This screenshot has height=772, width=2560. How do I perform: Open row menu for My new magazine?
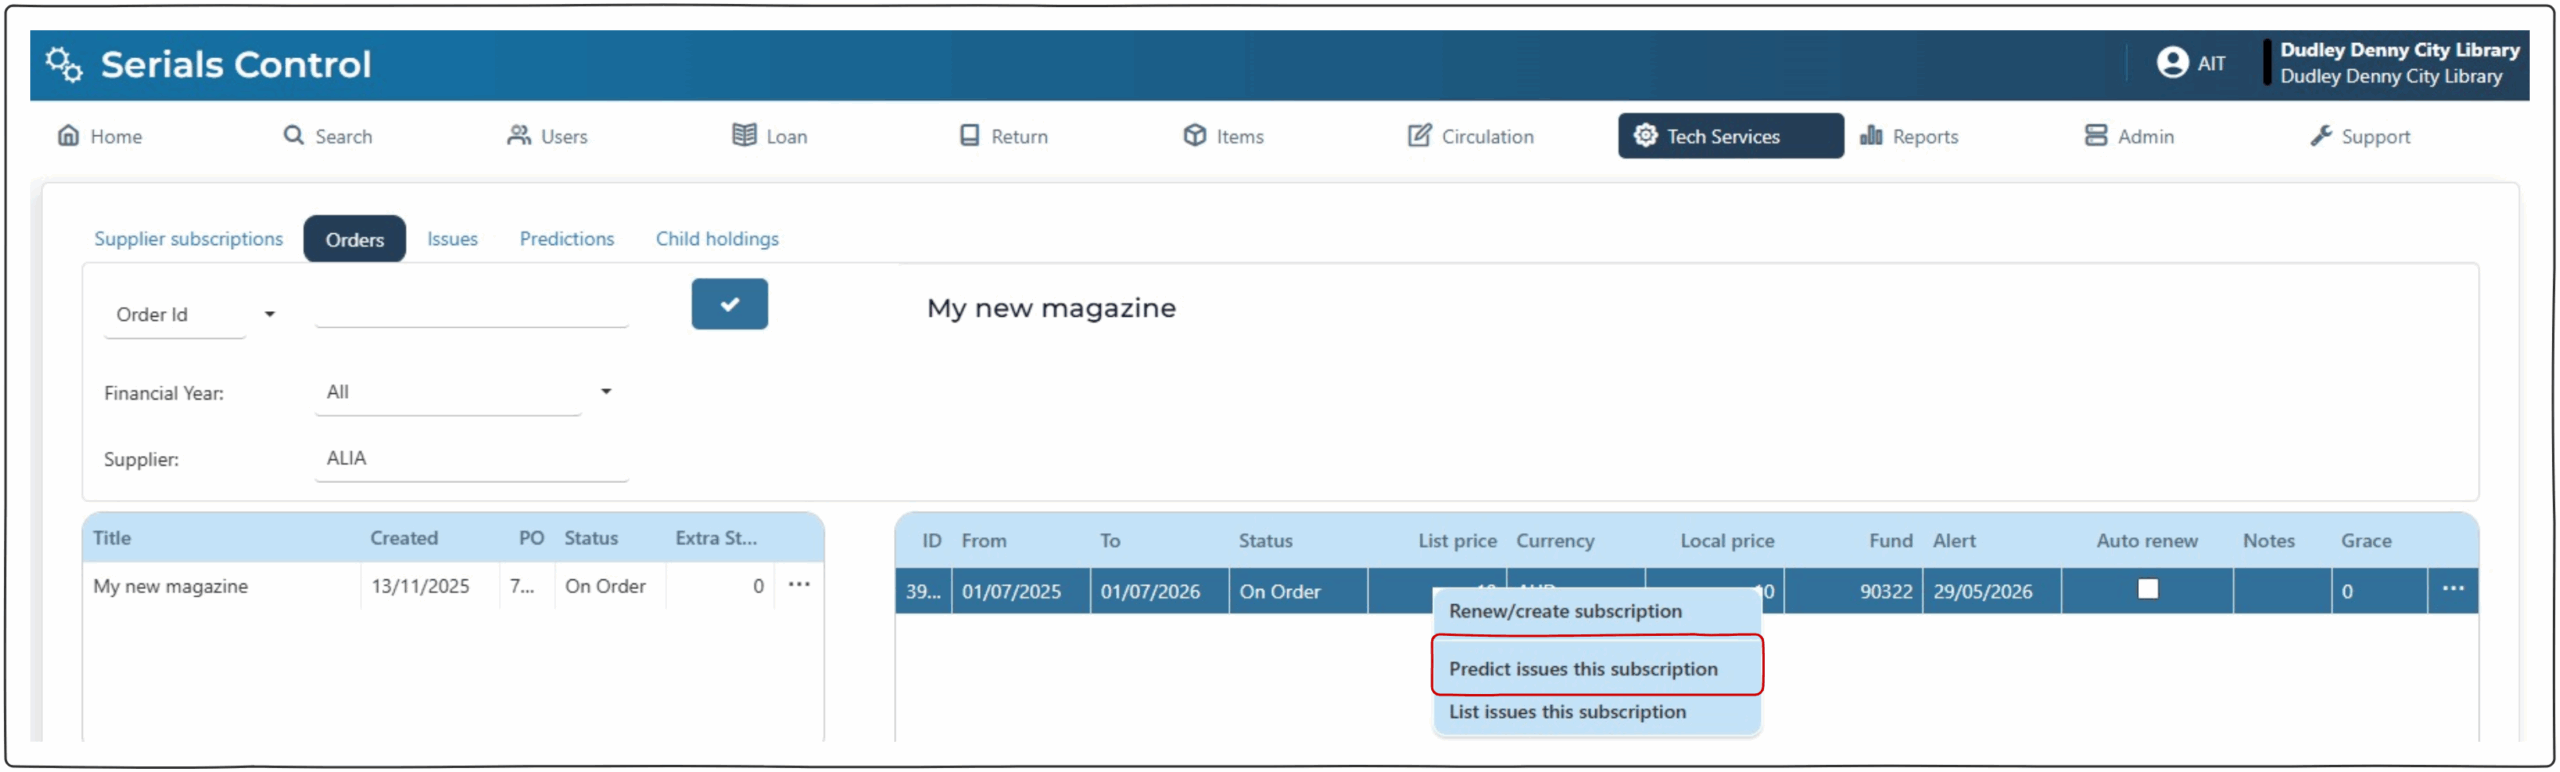(x=798, y=585)
